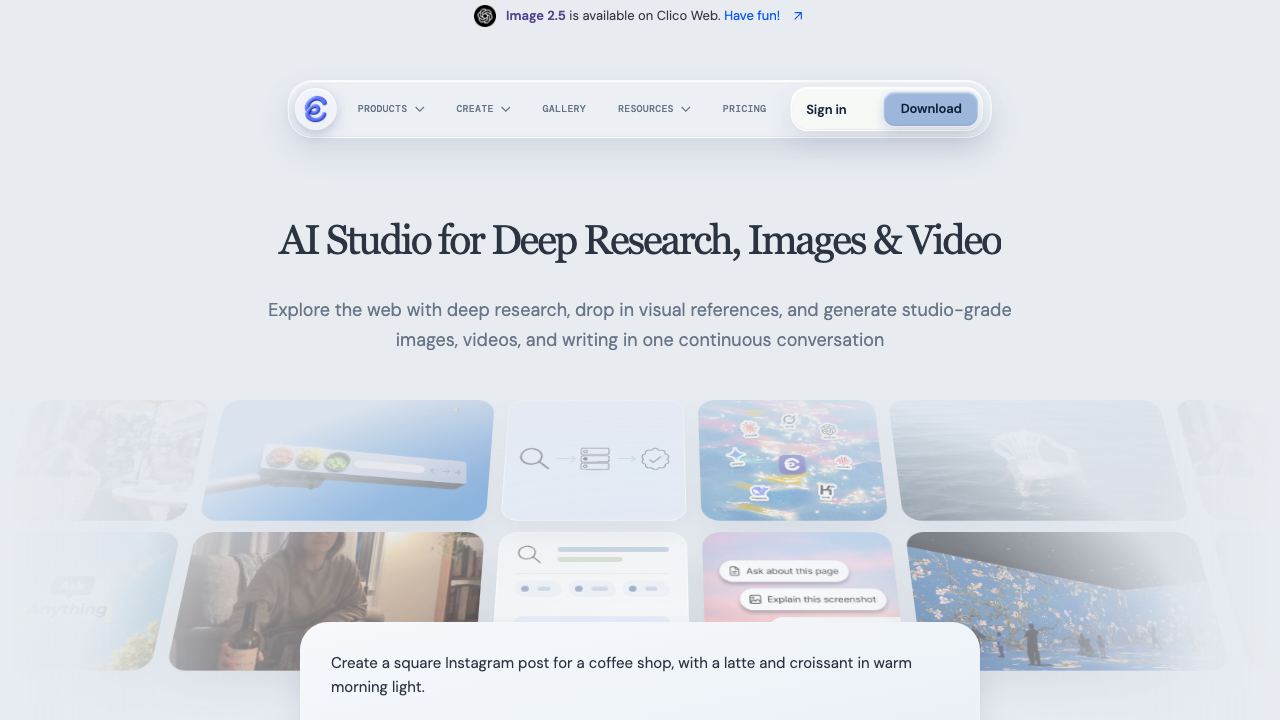This screenshot has width=1280, height=720.
Task: Click the AI Studio main headline
Action: pos(640,241)
